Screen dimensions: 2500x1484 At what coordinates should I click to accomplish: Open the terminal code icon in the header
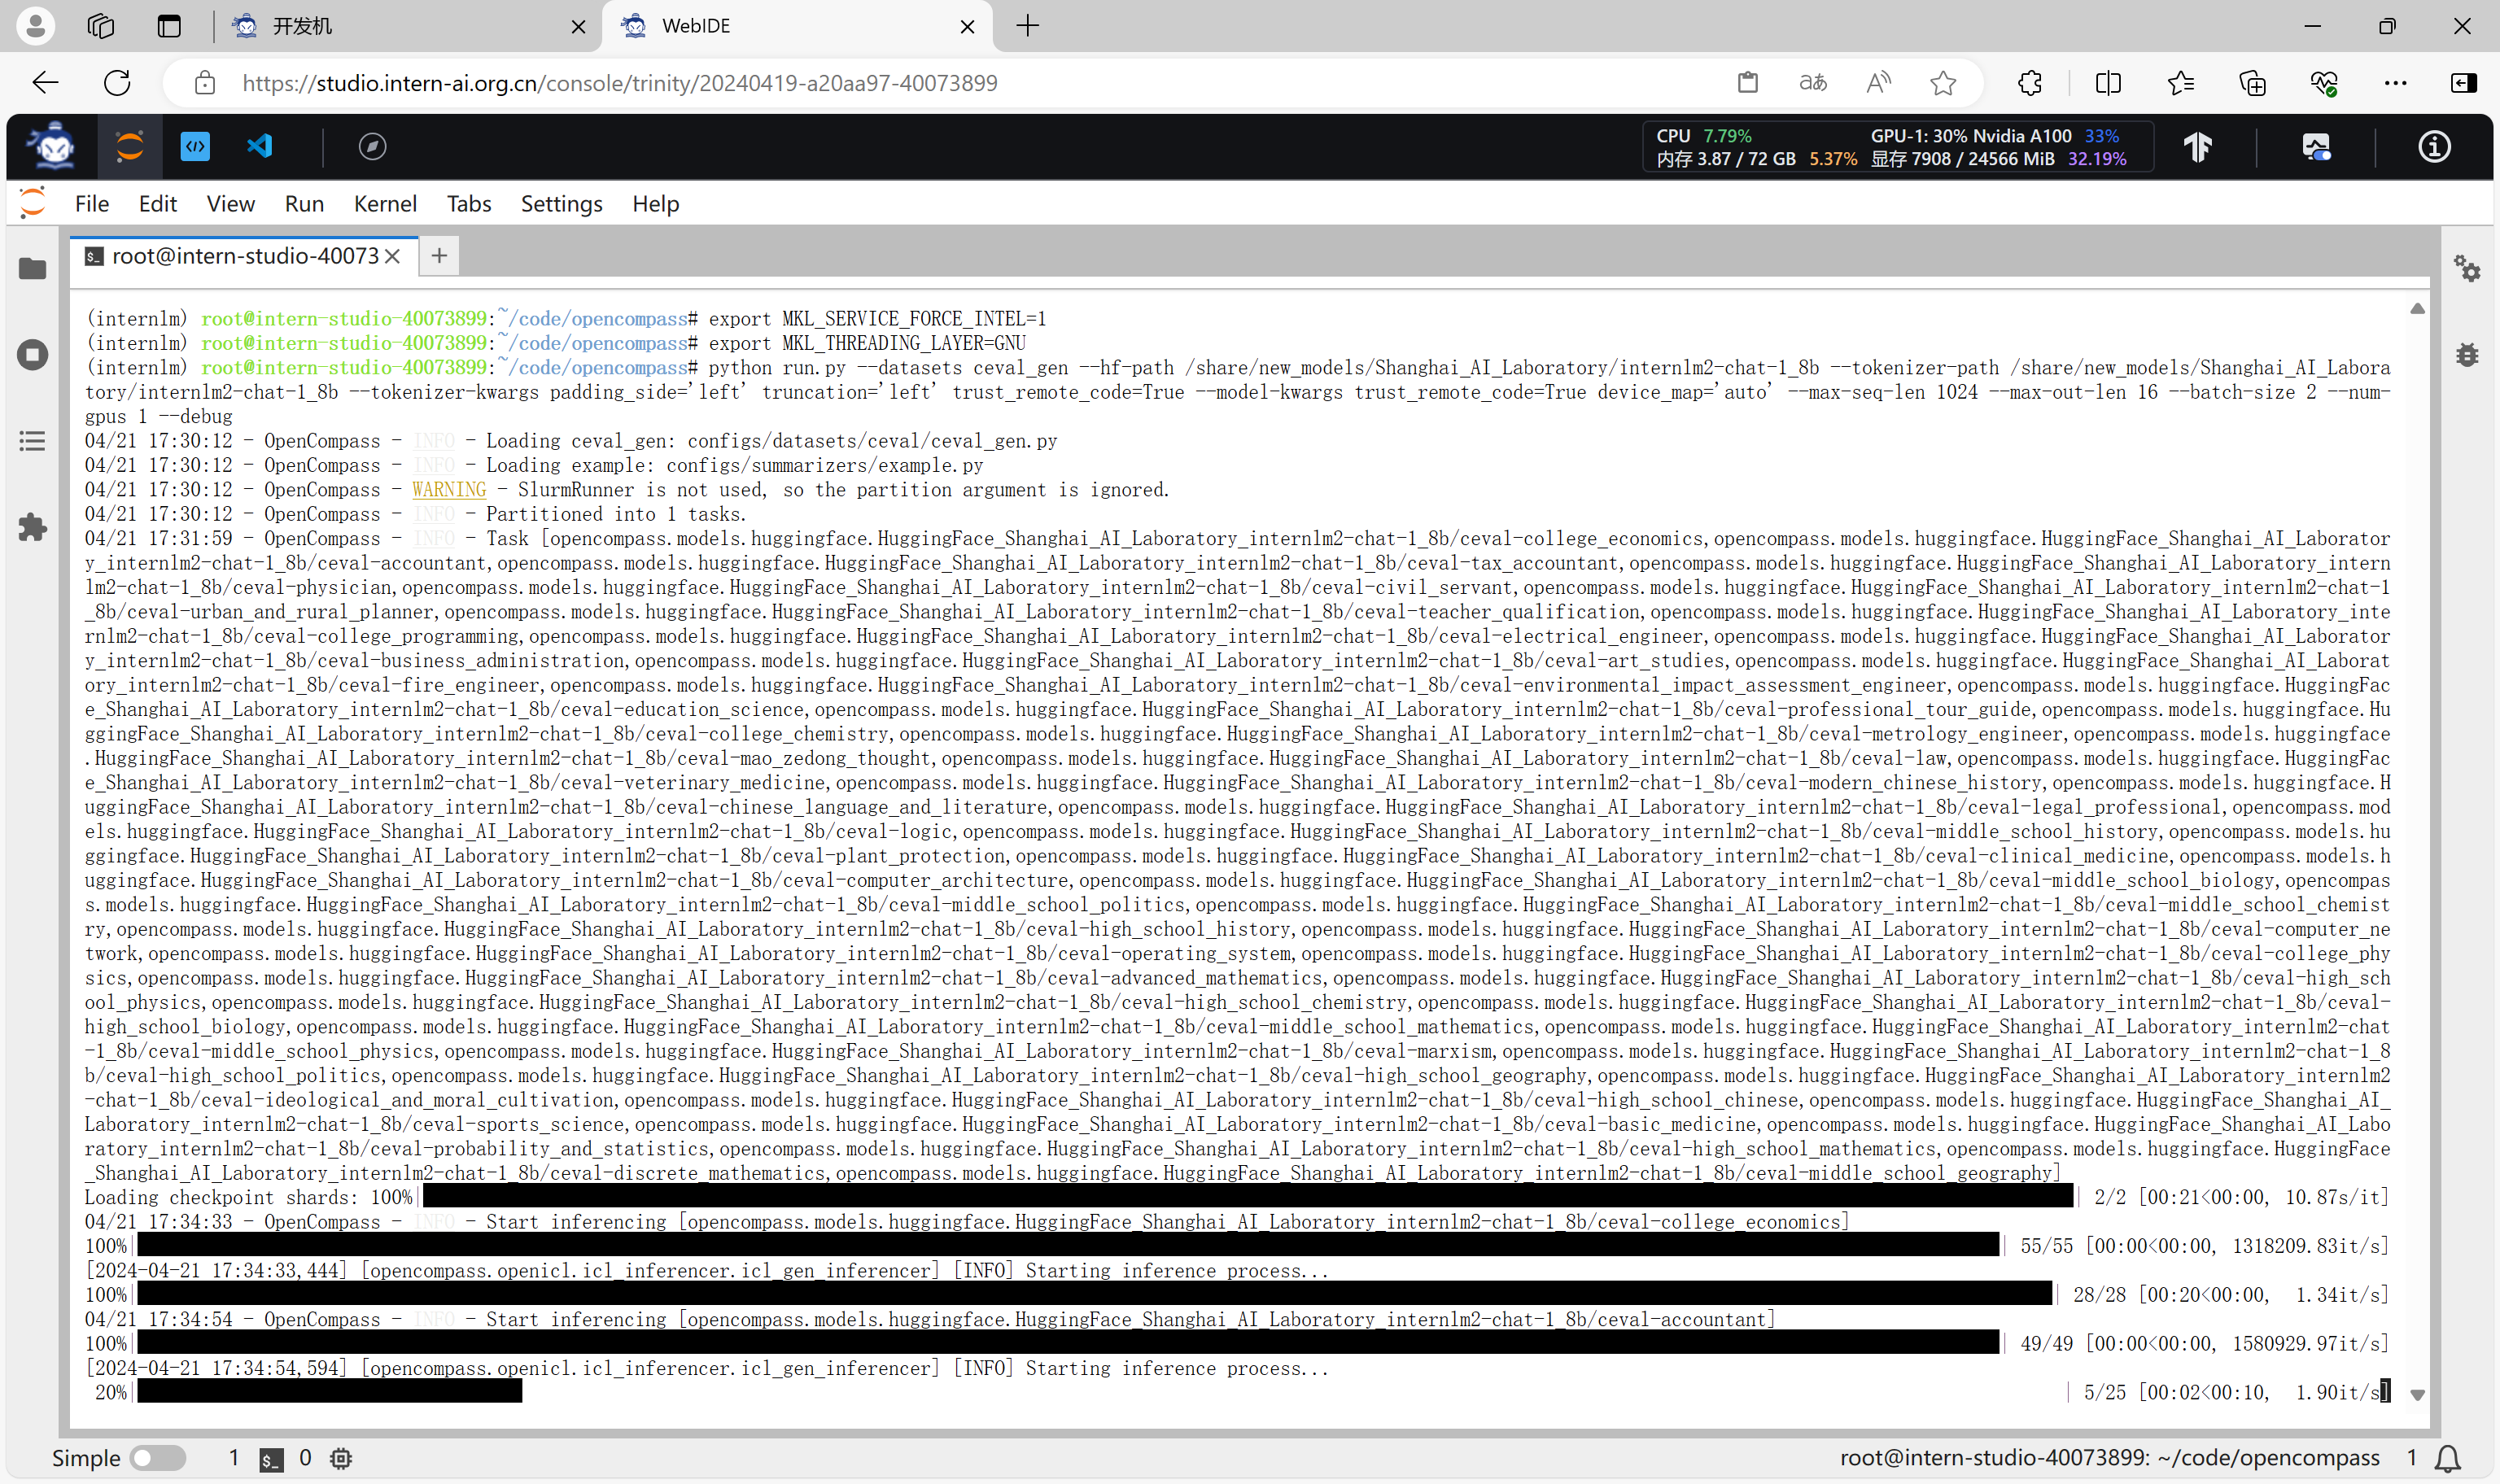coord(195,147)
